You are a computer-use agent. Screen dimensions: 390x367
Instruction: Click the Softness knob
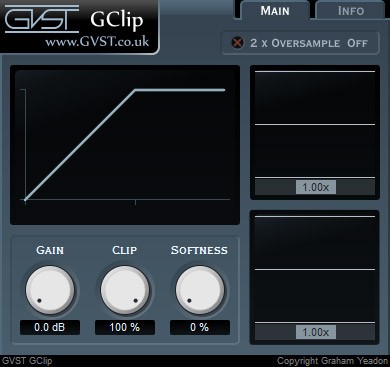pyautogui.click(x=200, y=290)
